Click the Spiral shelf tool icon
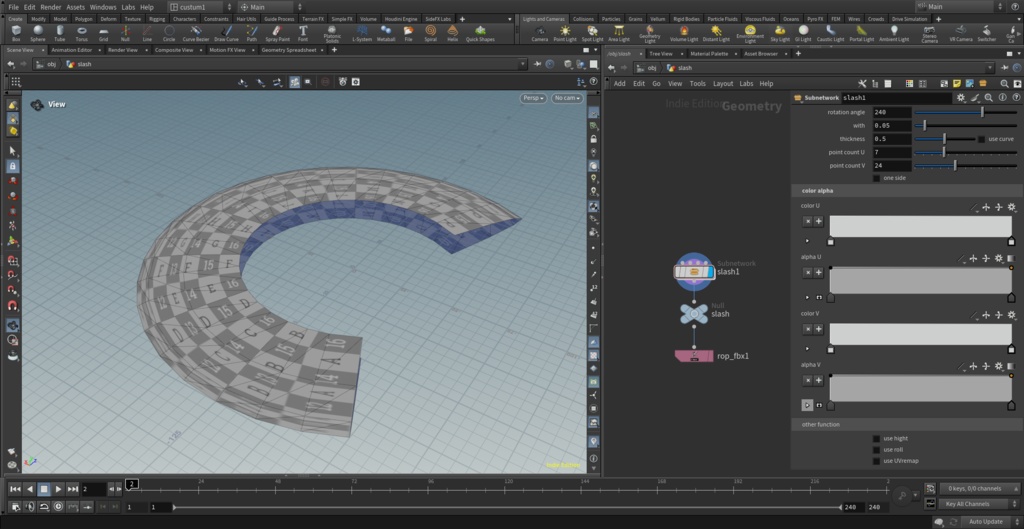 430,32
